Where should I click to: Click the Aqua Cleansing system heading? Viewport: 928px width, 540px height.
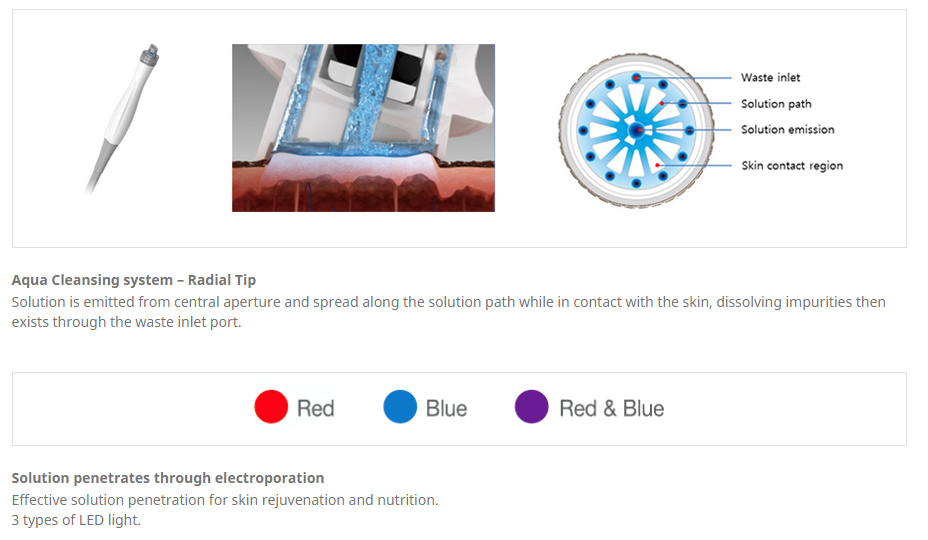pos(134,280)
